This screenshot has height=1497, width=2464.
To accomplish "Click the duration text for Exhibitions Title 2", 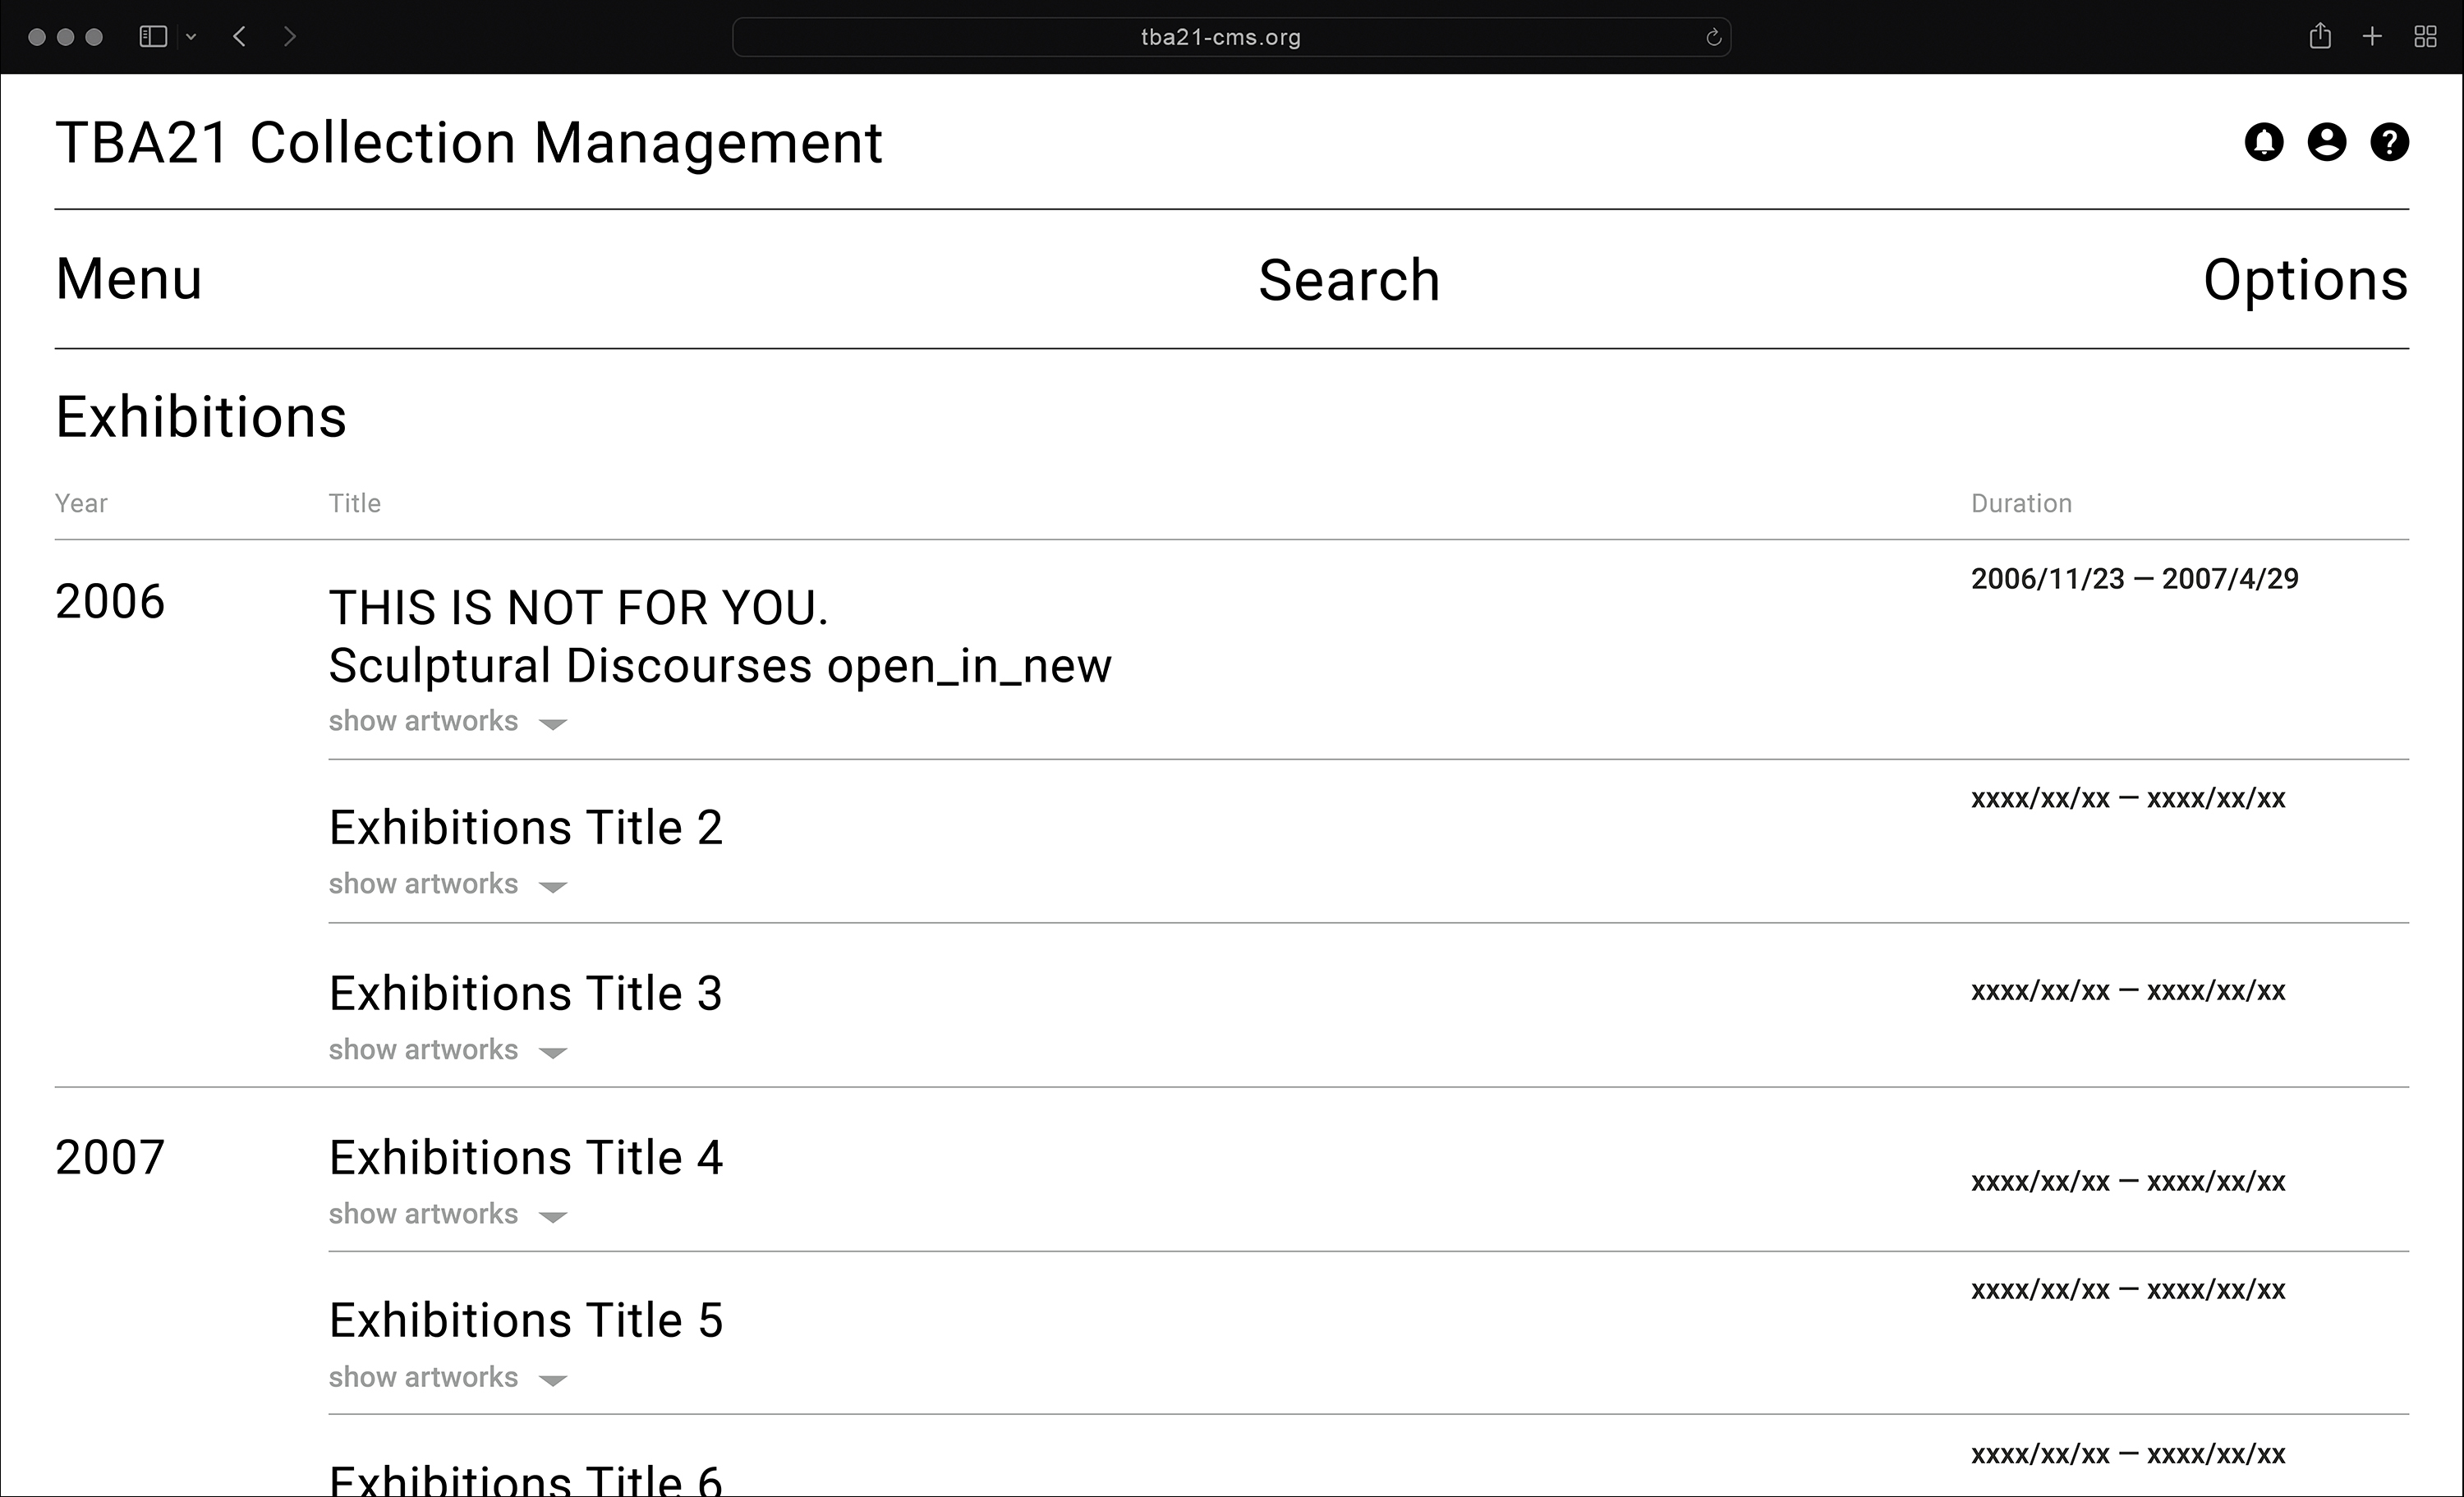I will (2128, 799).
